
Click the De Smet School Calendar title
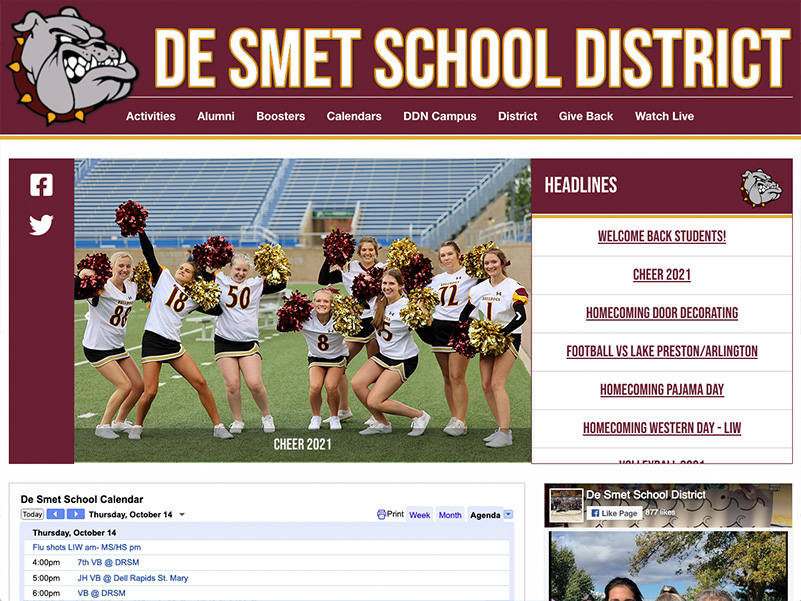(x=82, y=499)
